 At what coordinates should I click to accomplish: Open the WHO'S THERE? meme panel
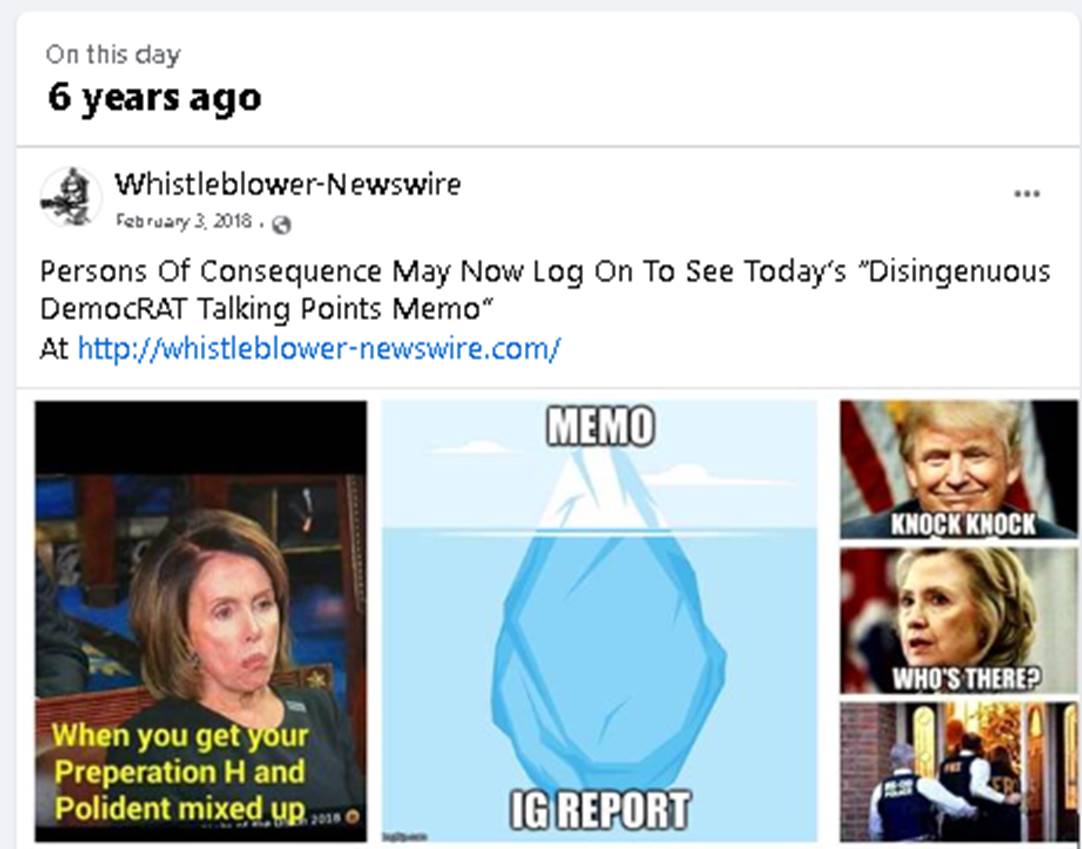[x=959, y=621]
